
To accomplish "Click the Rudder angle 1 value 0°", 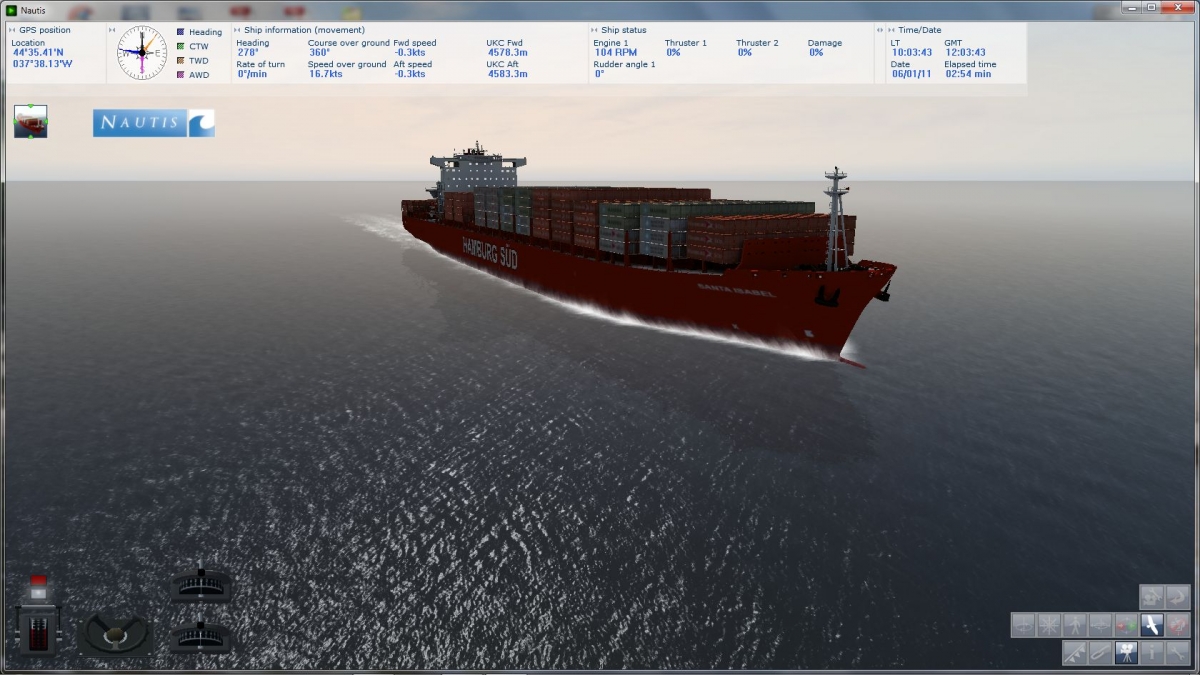I will pyautogui.click(x=600, y=74).
